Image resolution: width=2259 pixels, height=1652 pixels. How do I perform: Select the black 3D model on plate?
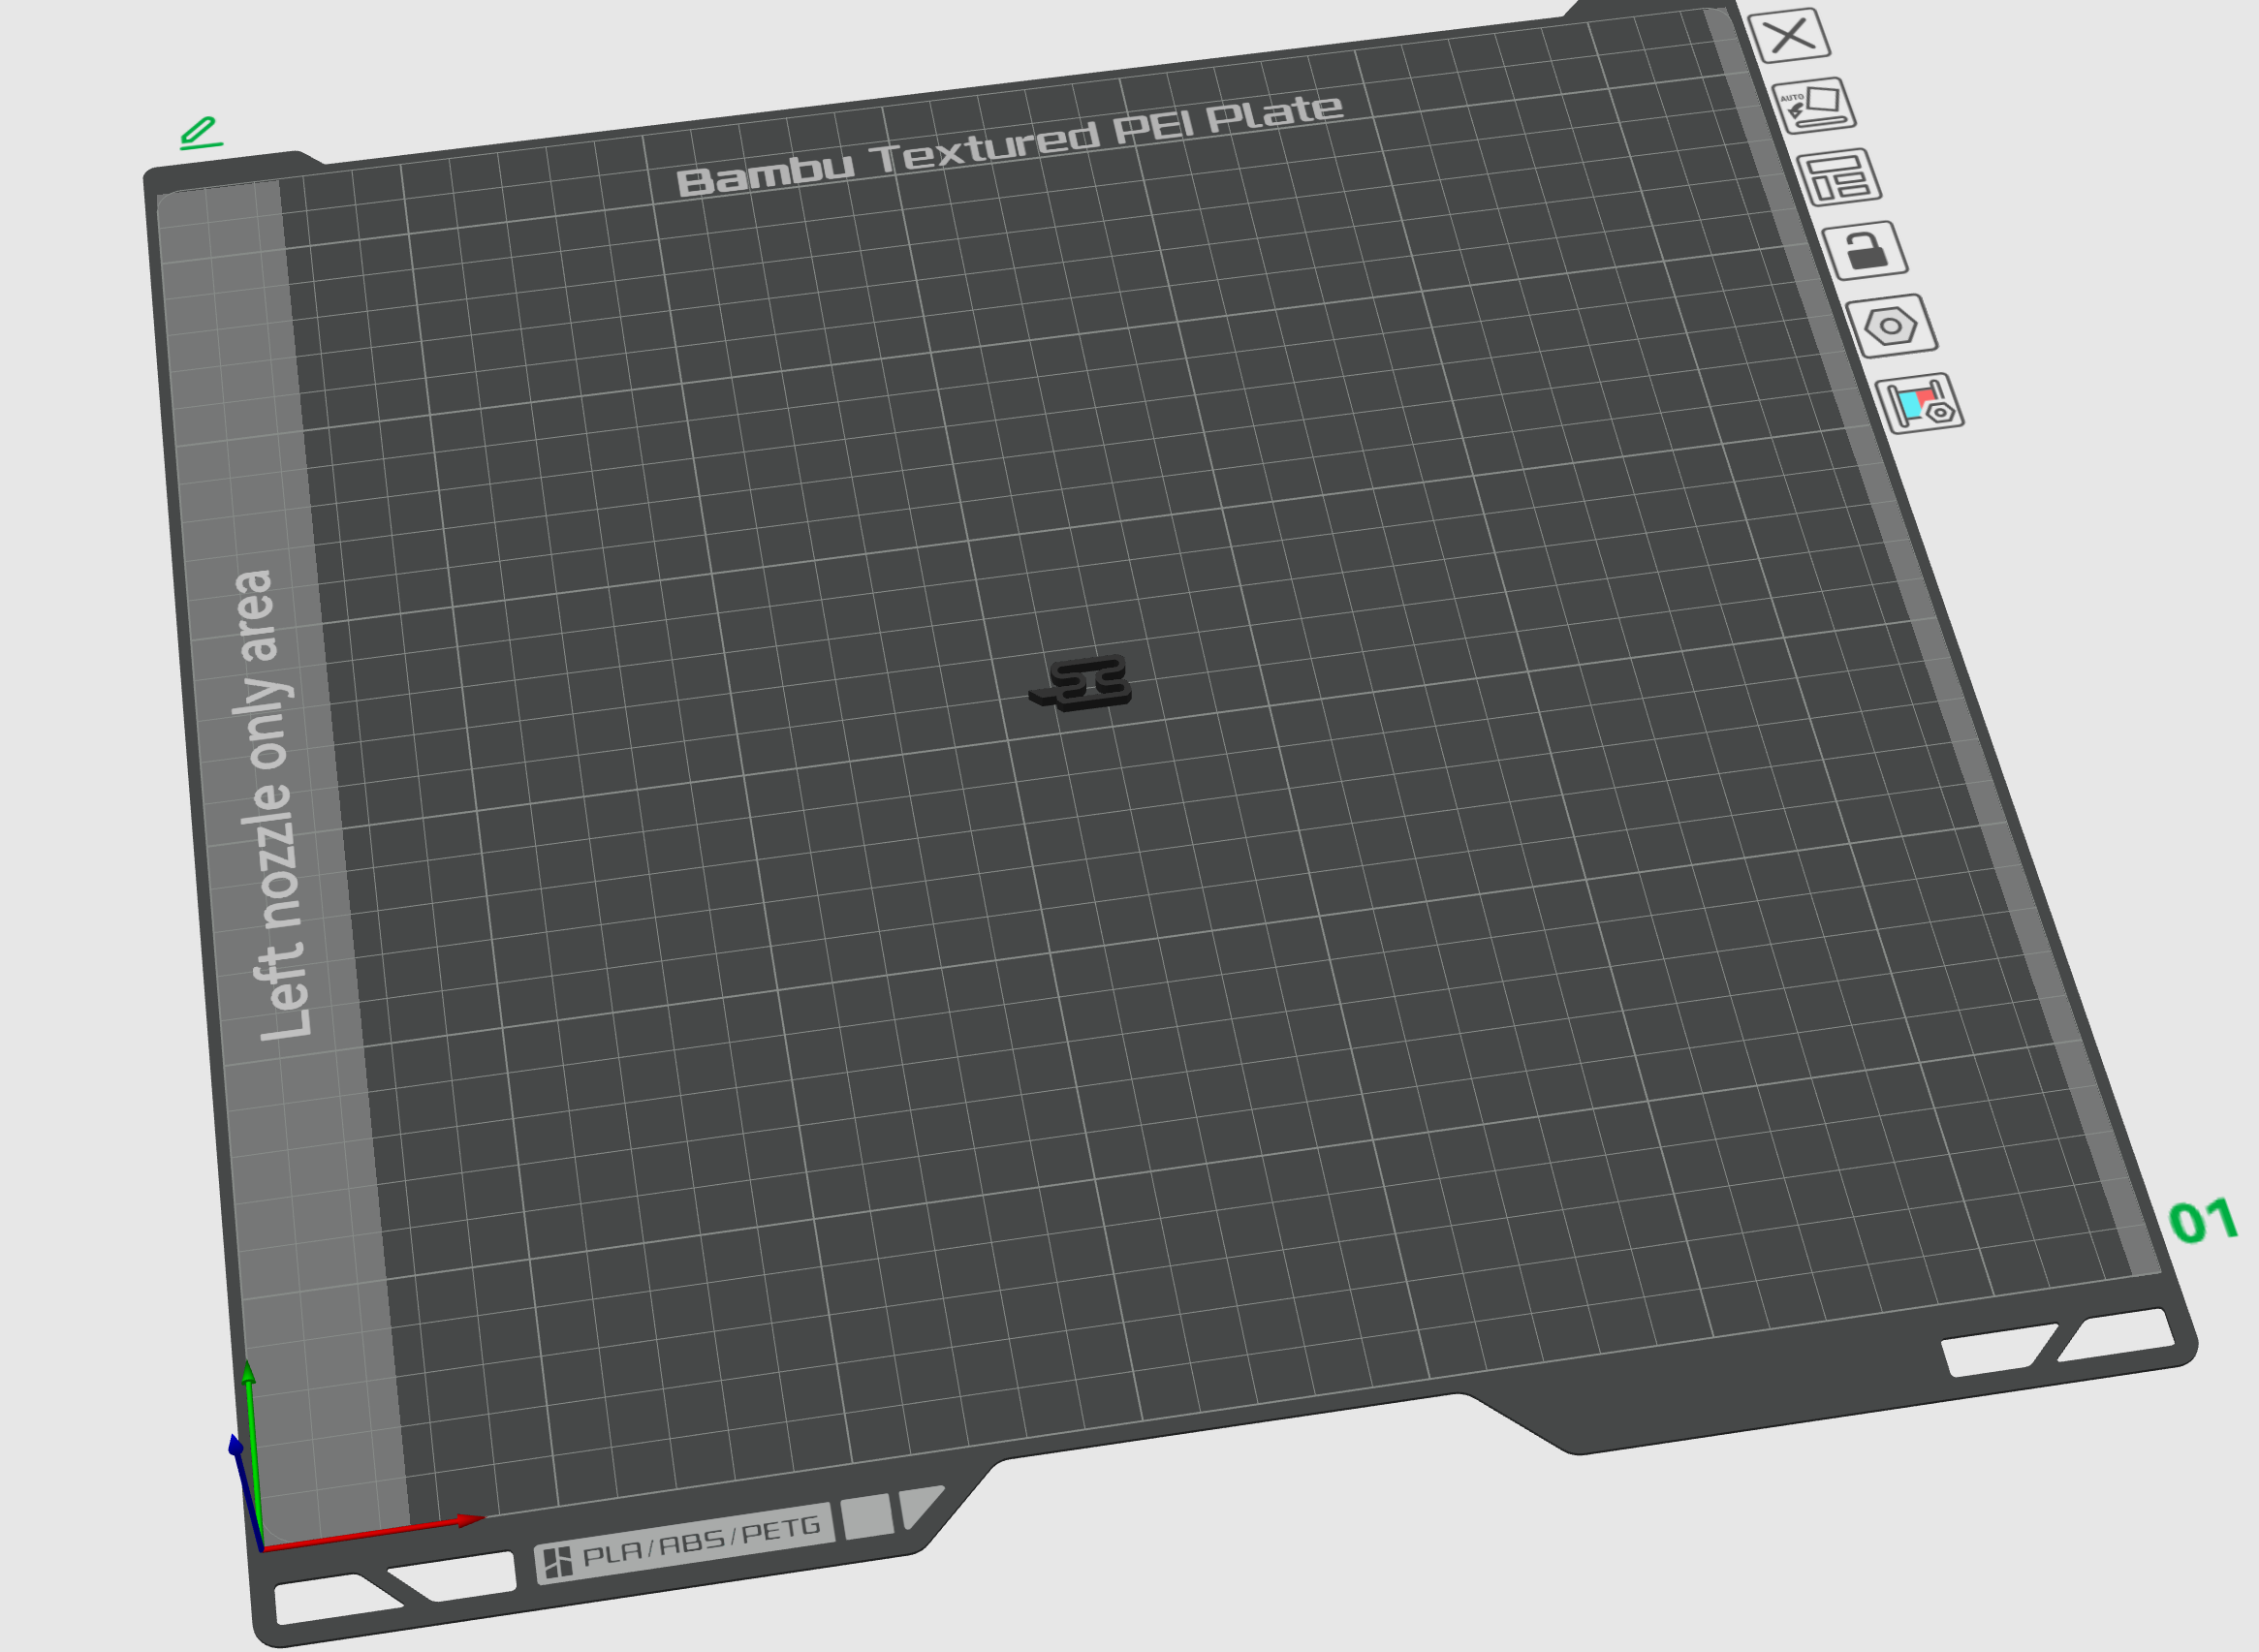[1081, 683]
